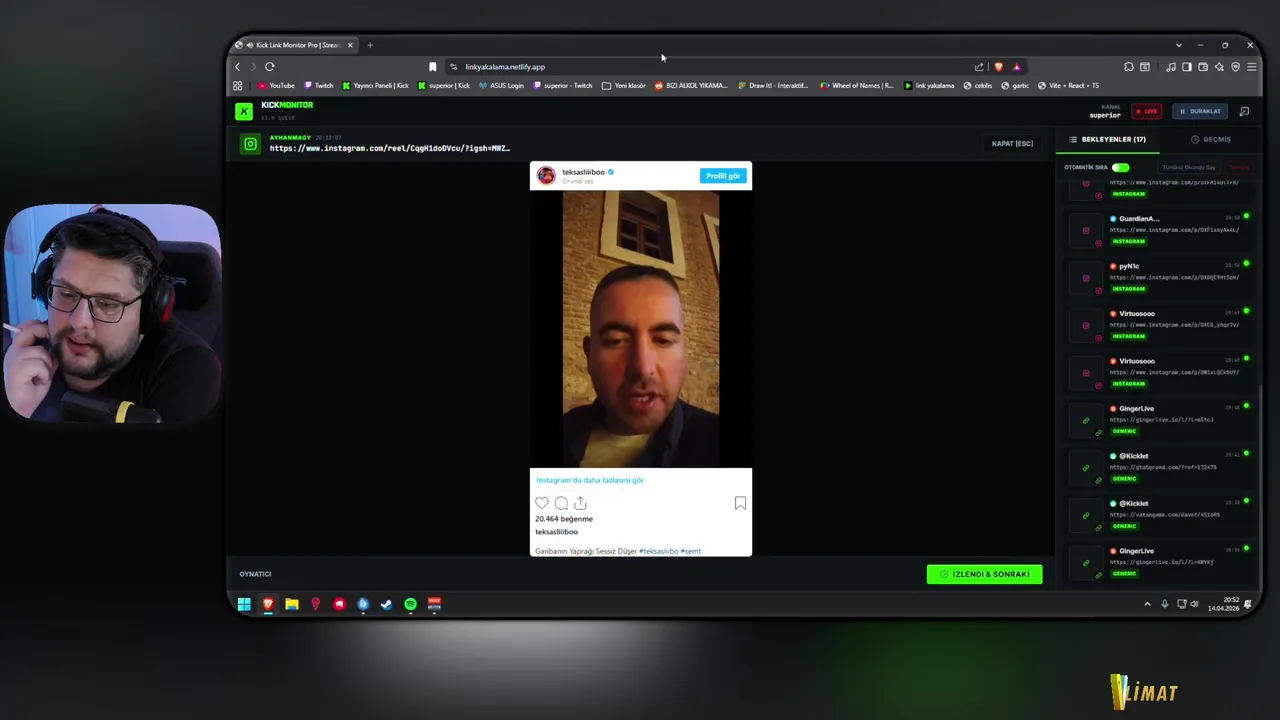Select the pyN1c queue item
This screenshot has height=720, width=1280.
click(x=1159, y=278)
